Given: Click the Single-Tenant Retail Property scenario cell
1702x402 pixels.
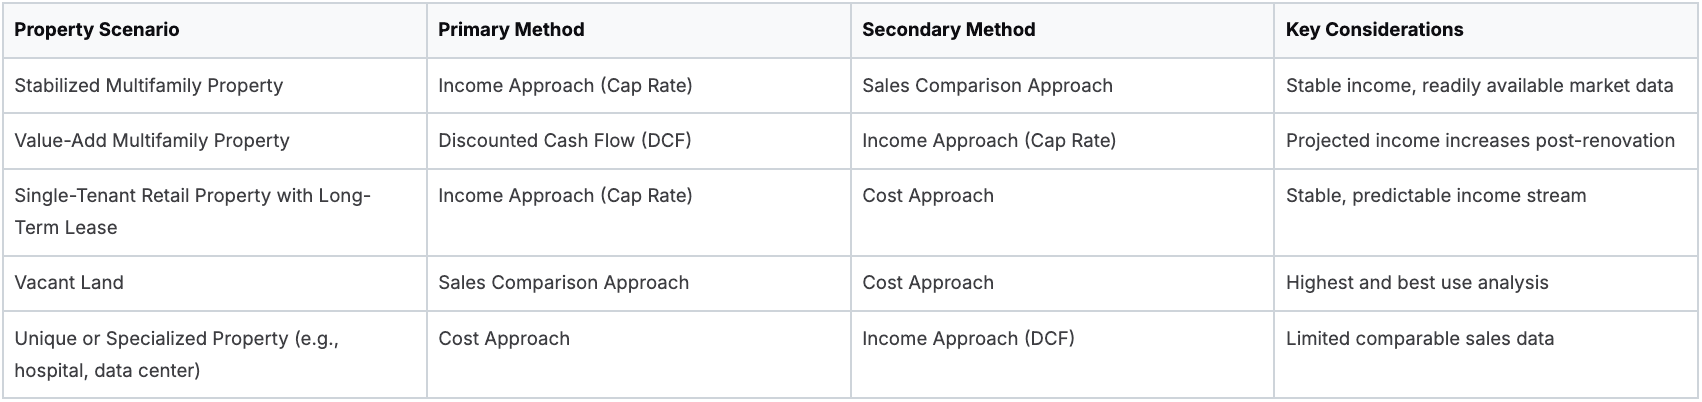Looking at the screenshot, I should (192, 211).
